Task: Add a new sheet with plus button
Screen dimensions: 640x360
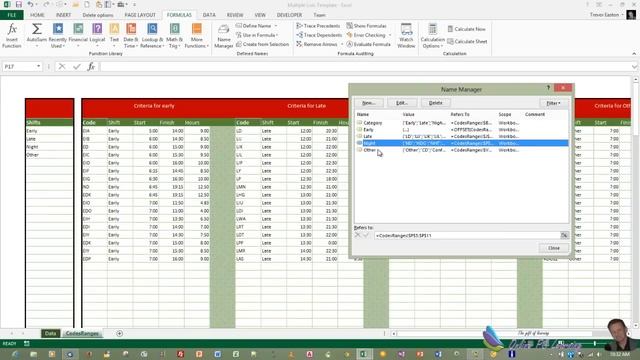Action: coord(120,333)
